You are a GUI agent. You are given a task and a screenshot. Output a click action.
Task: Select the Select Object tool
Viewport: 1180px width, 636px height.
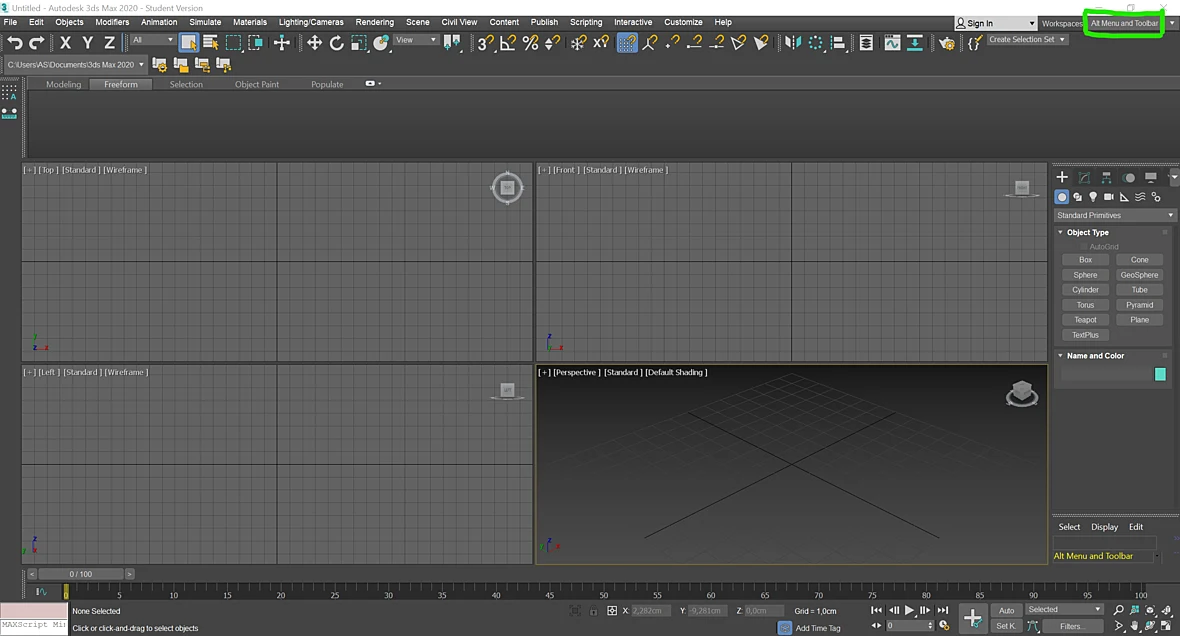point(189,43)
